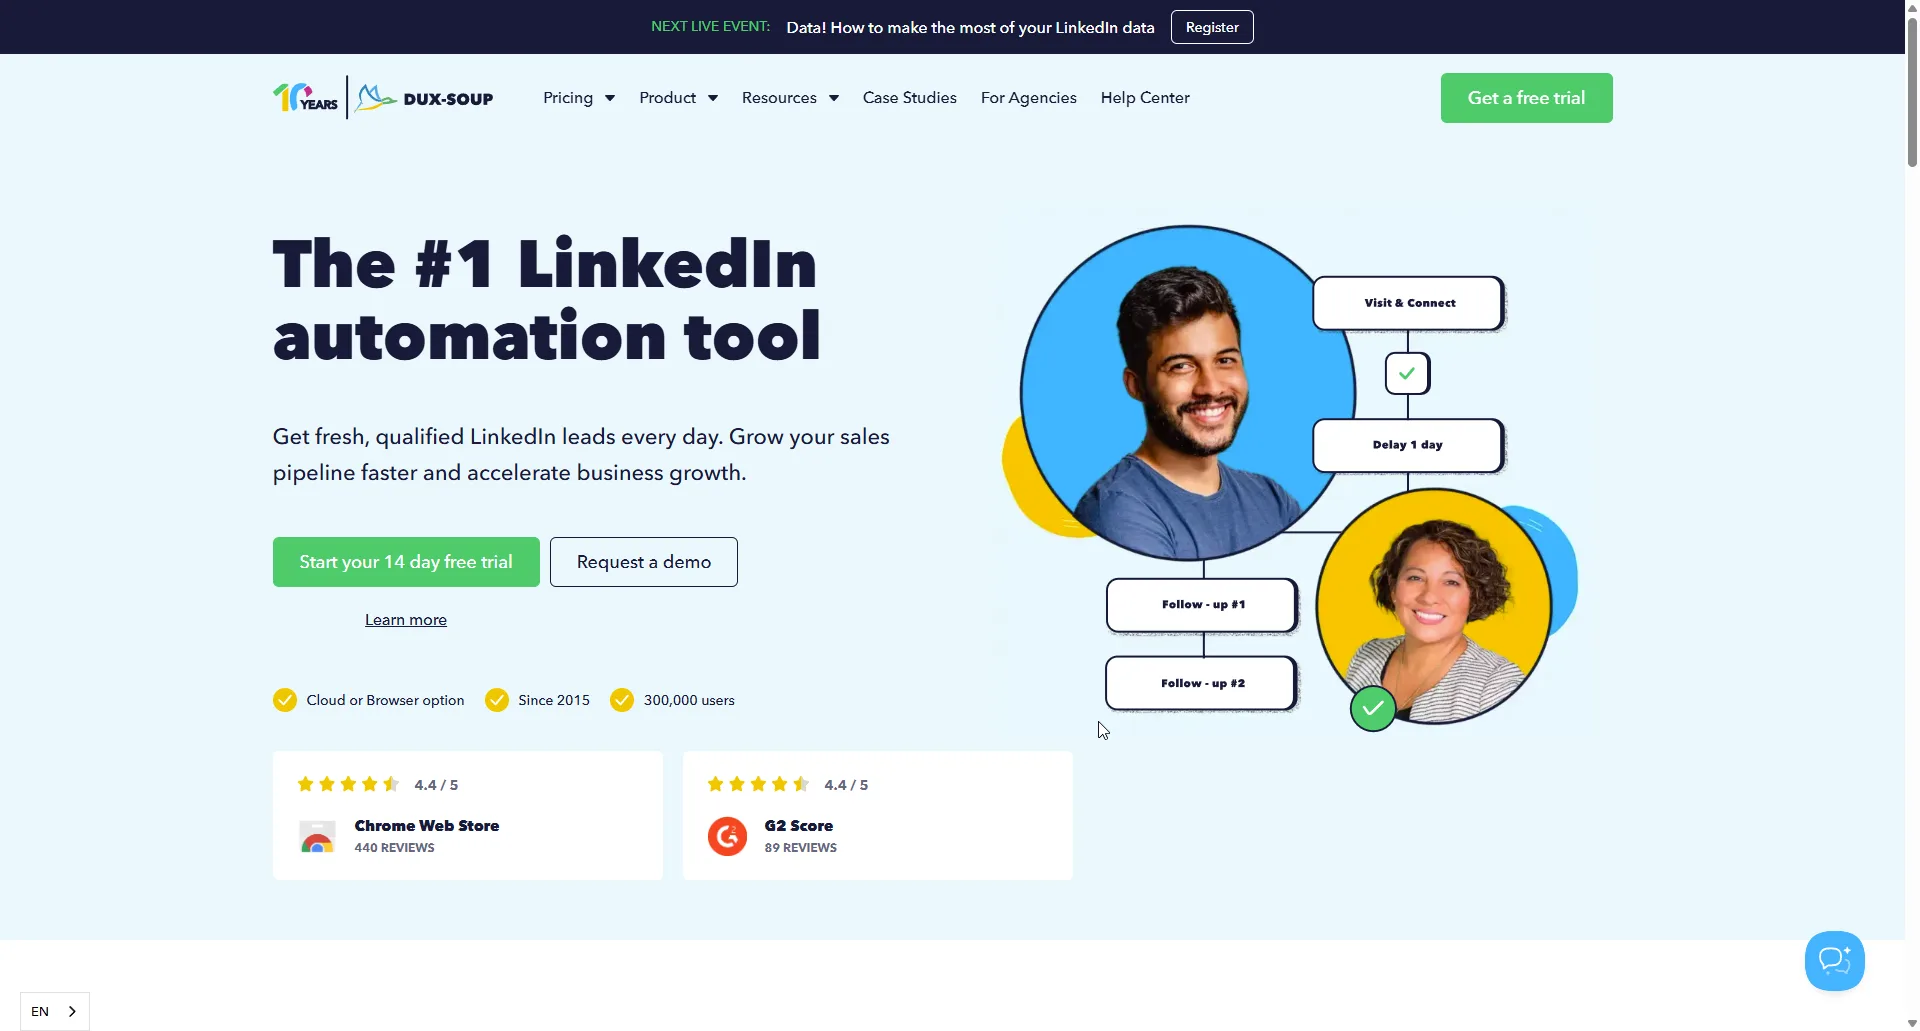Click the green checkmark badge on woman's photo
Viewport: 1920px width, 1031px height.
pyautogui.click(x=1373, y=709)
